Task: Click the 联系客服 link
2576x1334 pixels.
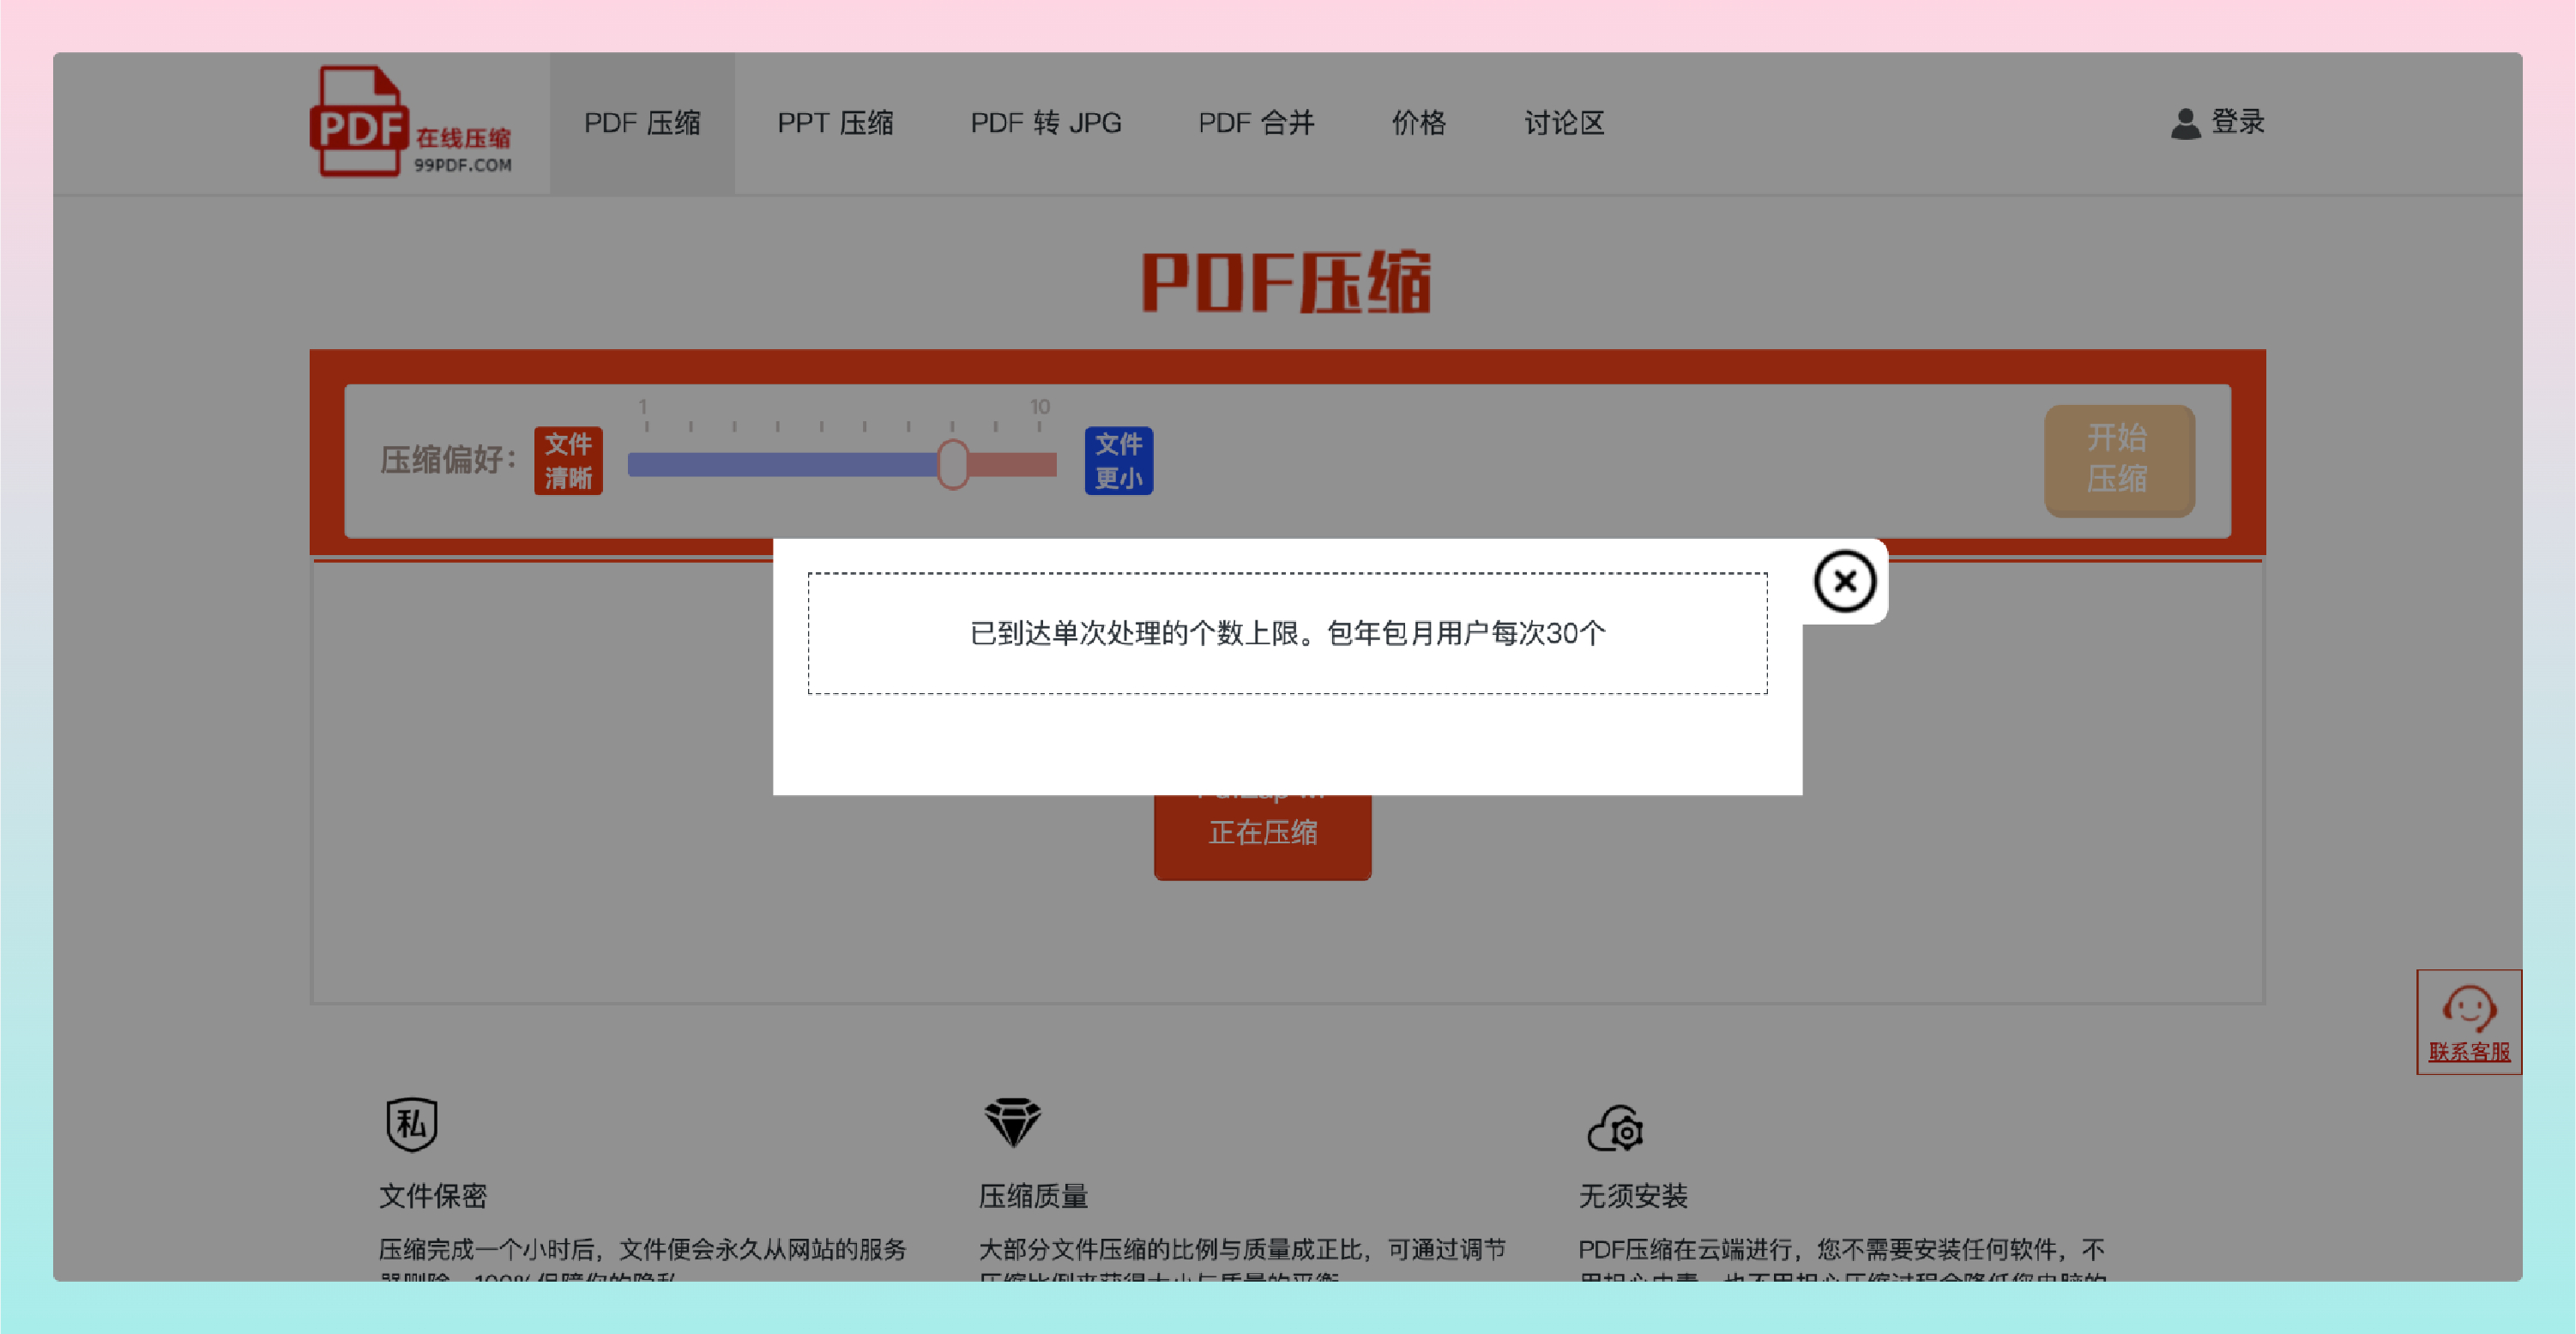Action: click(x=2468, y=1051)
